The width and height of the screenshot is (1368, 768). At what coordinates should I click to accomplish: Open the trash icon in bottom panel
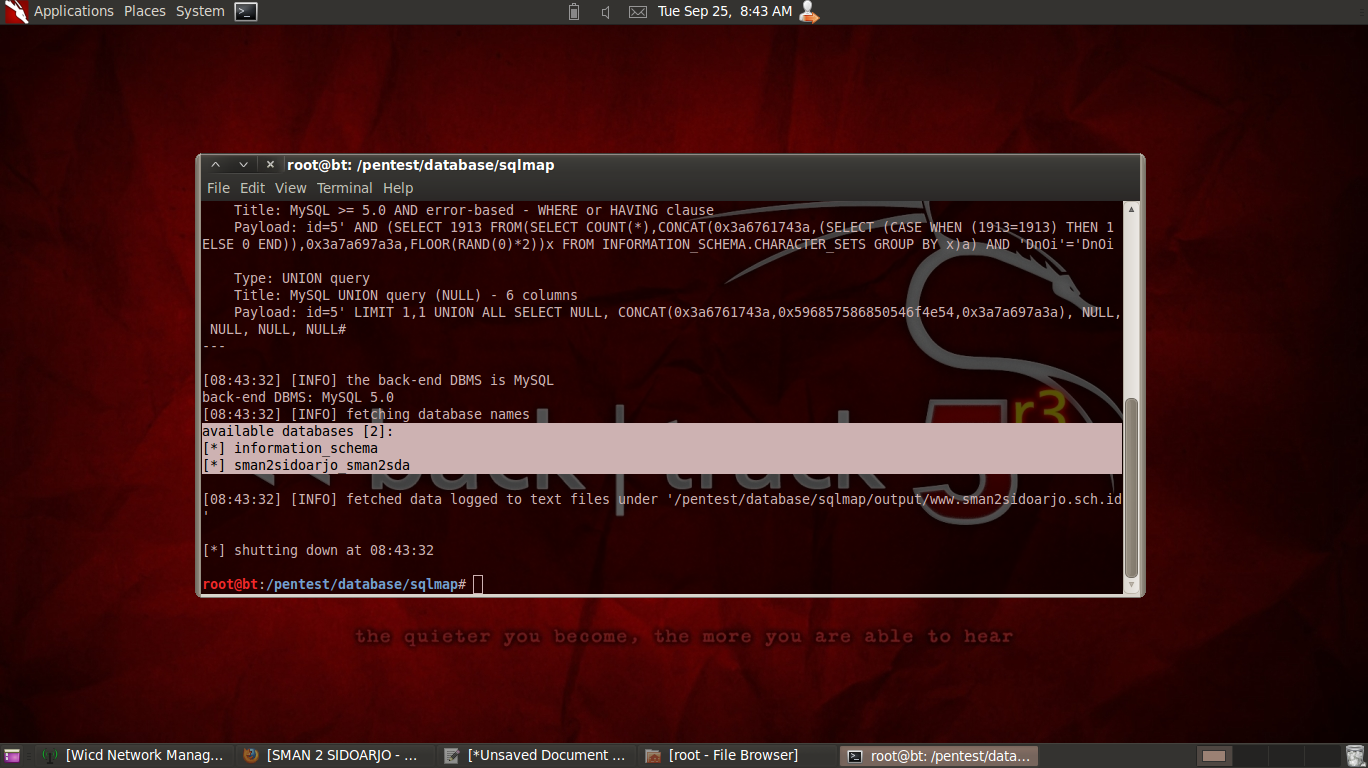(1354, 756)
